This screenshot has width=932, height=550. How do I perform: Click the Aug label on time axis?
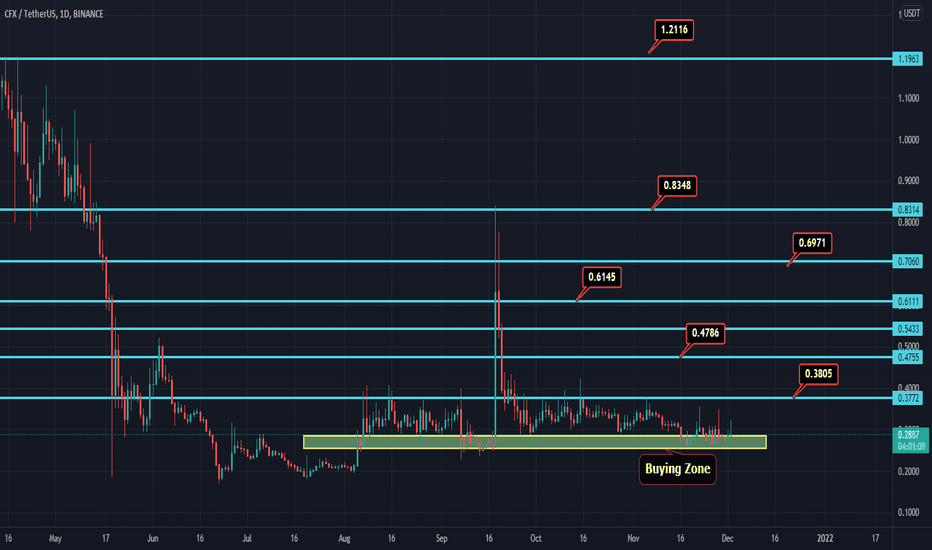point(344,539)
